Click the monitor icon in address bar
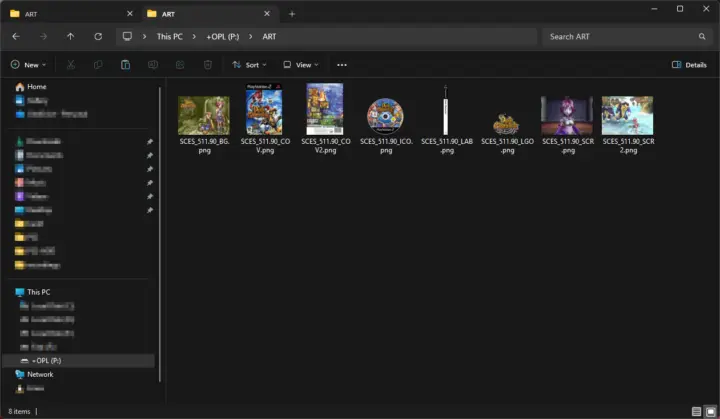720x419 pixels. click(127, 36)
